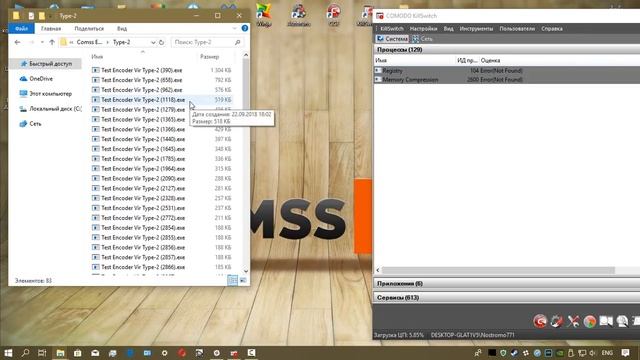Open volume control in system tray
Viewport: 640px width, 360px height.
click(x=592, y=353)
